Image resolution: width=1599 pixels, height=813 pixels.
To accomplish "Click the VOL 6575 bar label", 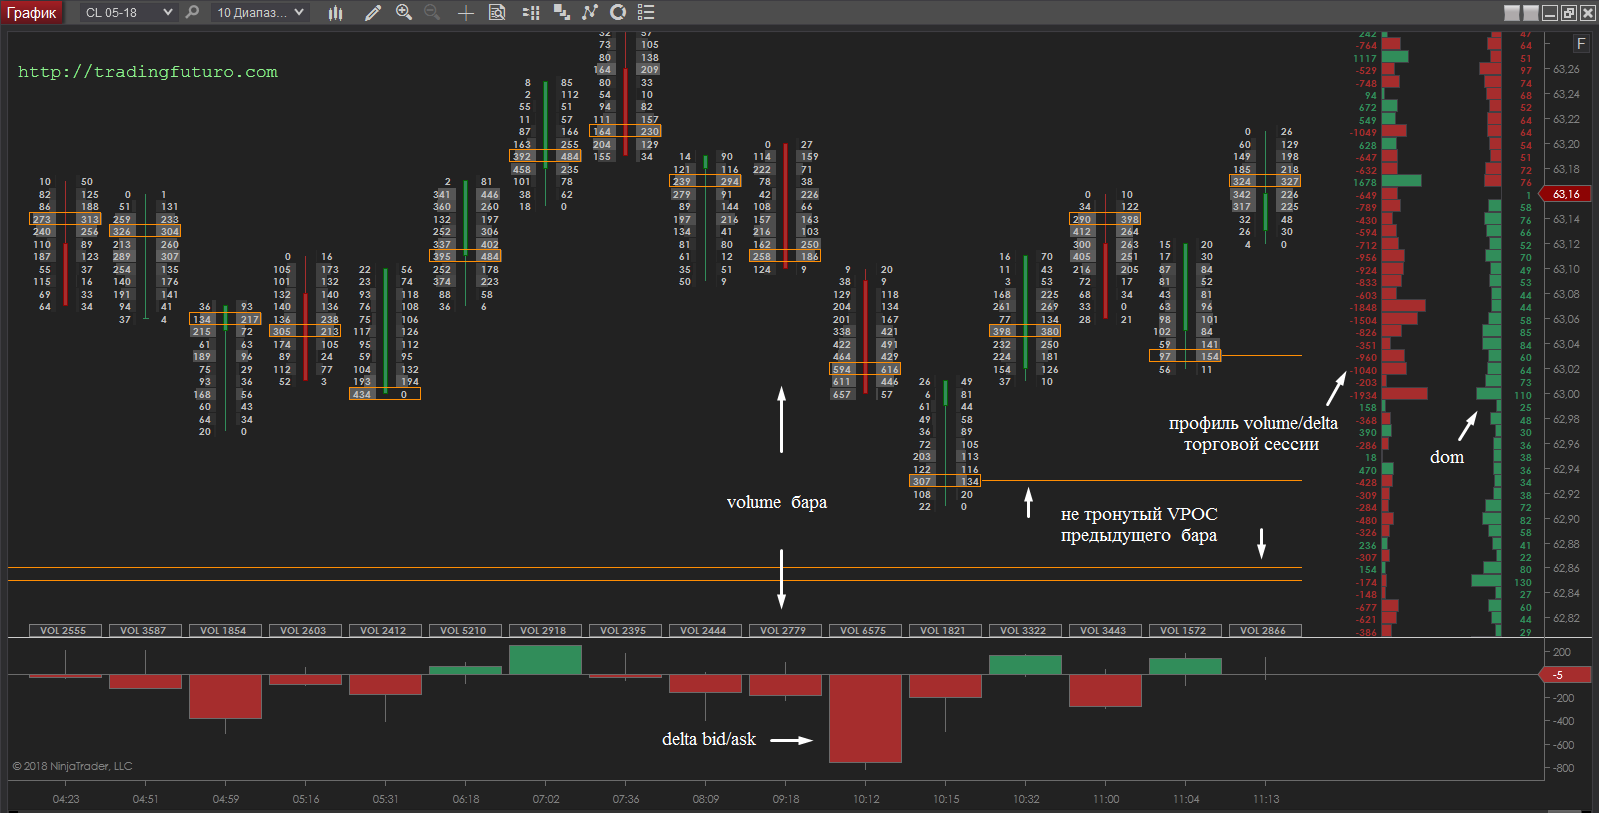I will click(863, 630).
